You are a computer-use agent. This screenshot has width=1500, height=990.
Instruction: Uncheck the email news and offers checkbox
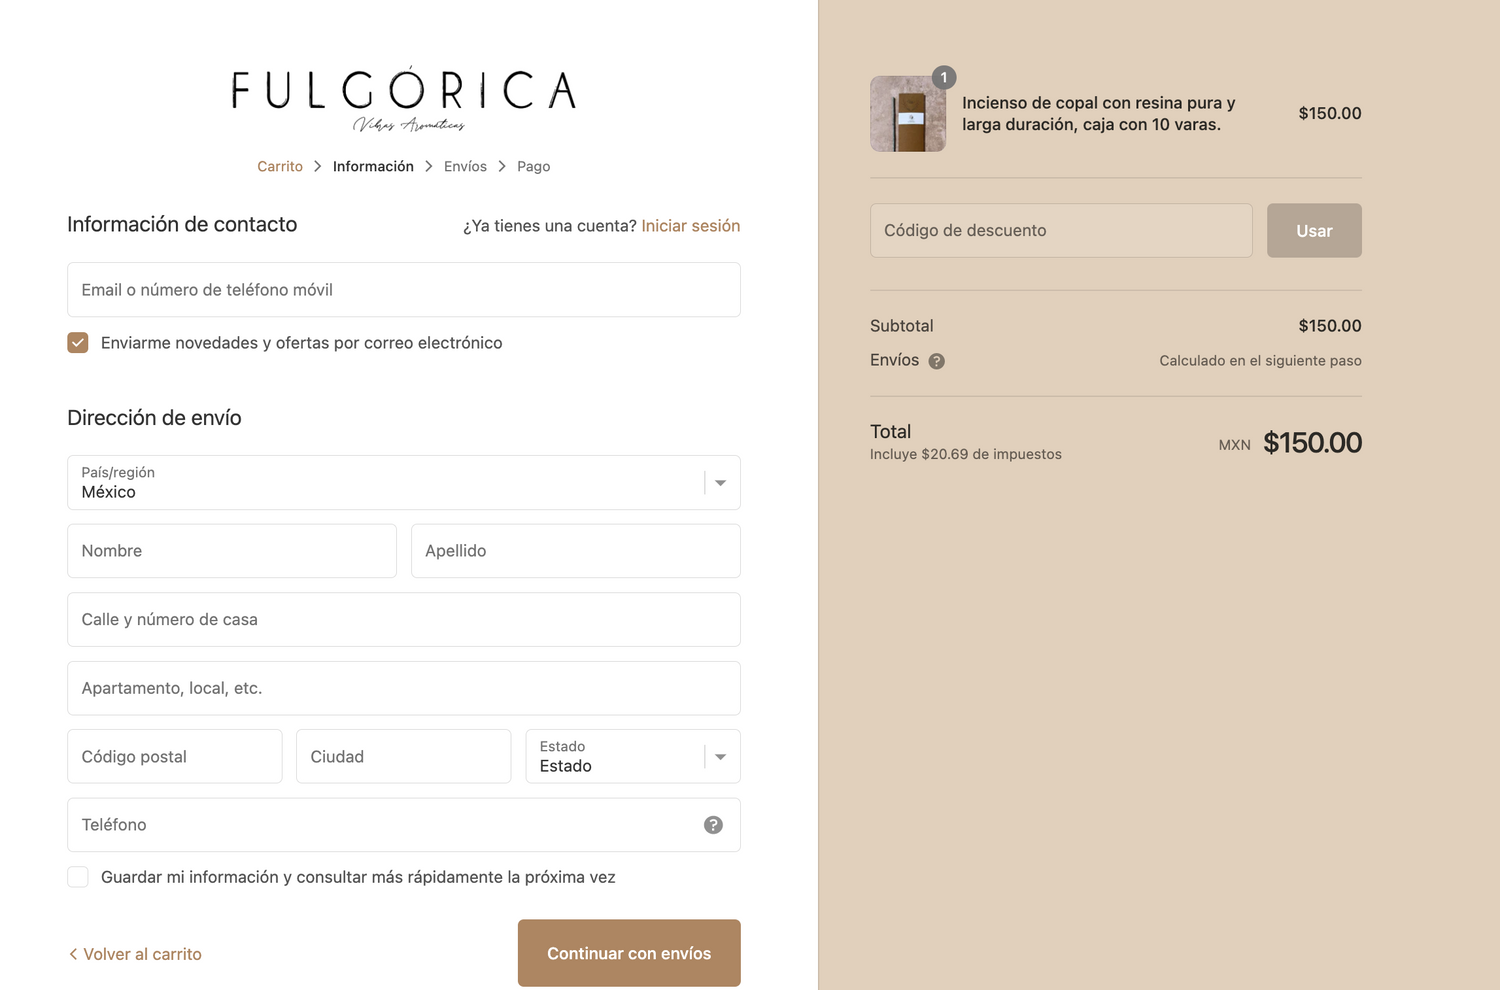(78, 343)
